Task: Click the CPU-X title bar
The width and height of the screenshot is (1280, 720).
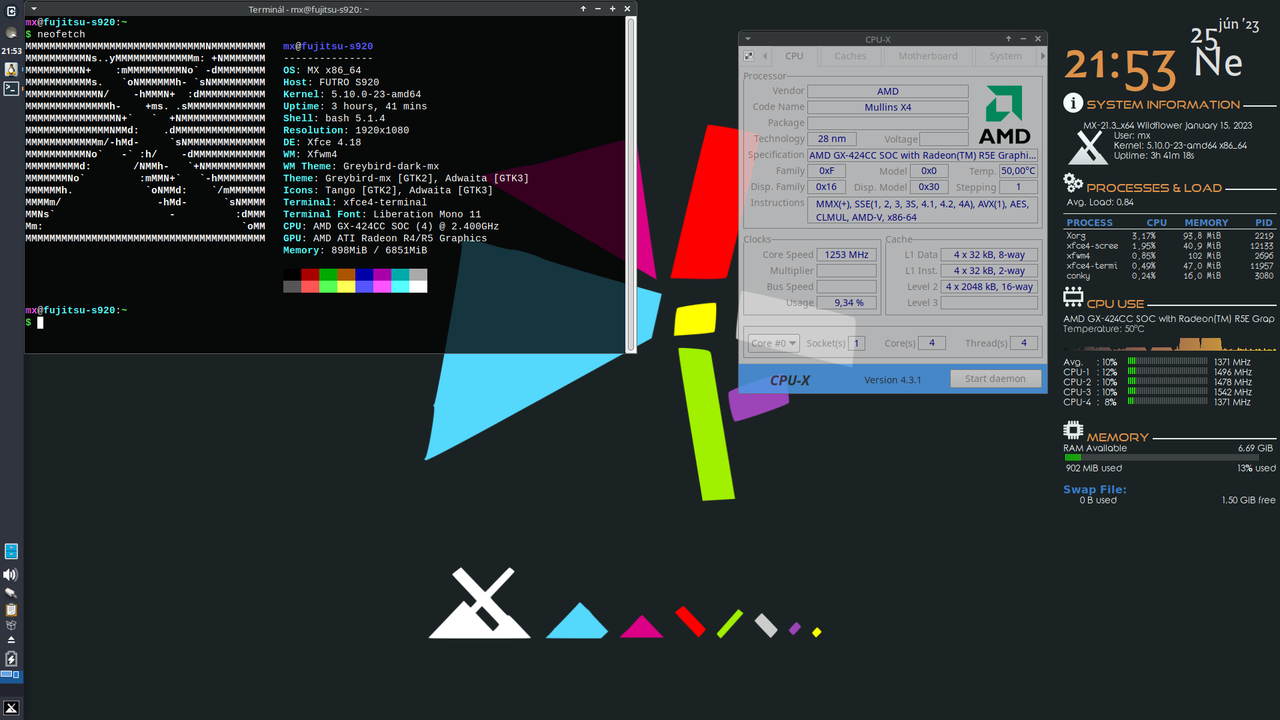Action: (x=892, y=39)
